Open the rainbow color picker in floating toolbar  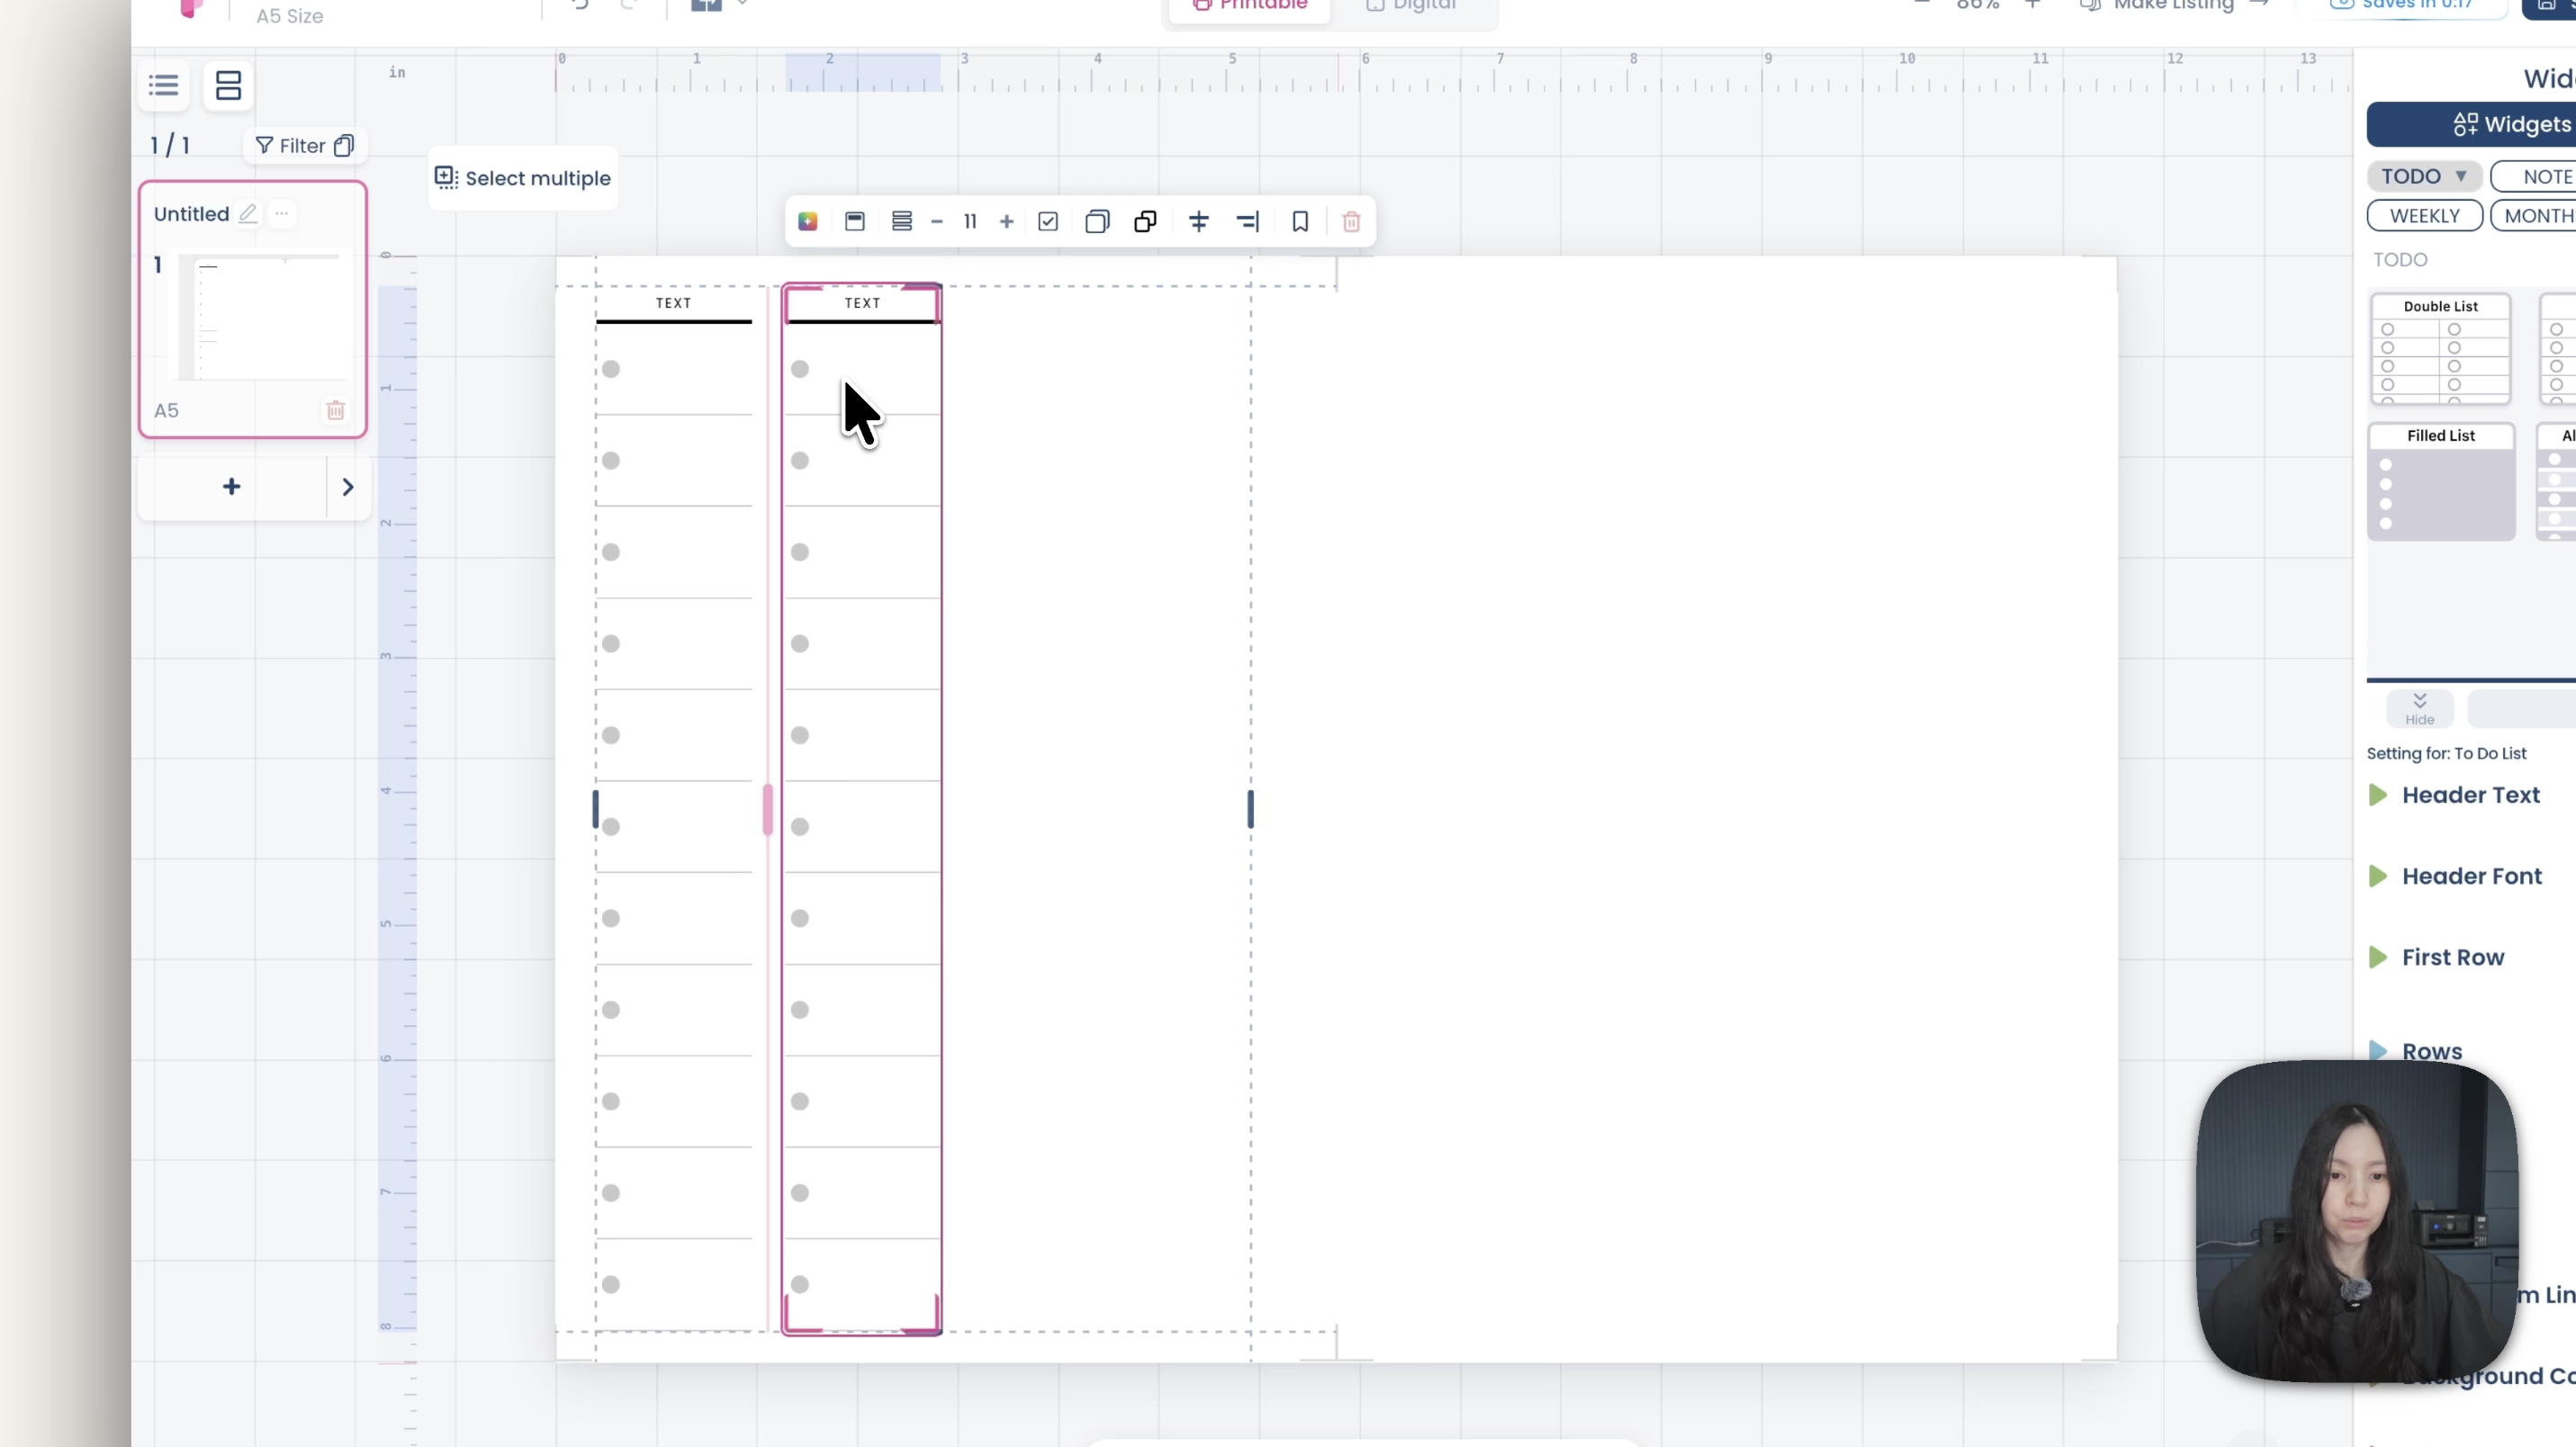coord(808,221)
